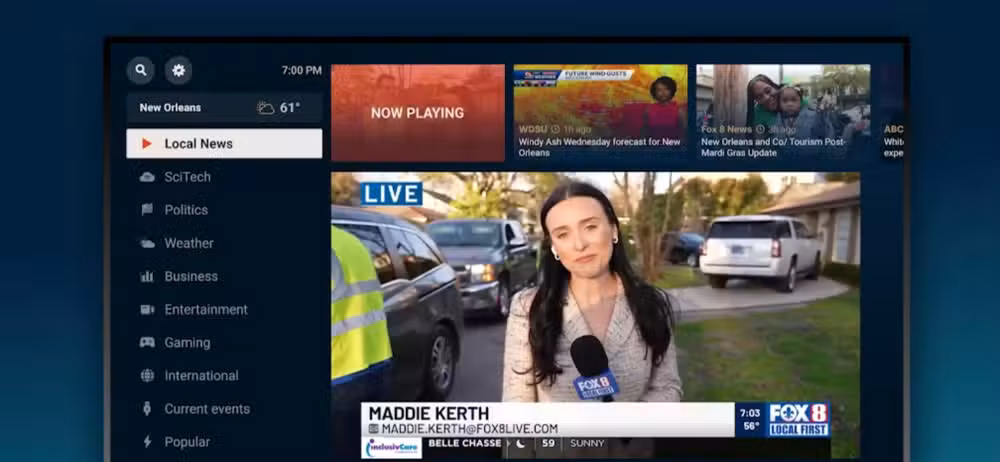Click the live Fox 8 video player
This screenshot has width=1000, height=462.
(595, 315)
